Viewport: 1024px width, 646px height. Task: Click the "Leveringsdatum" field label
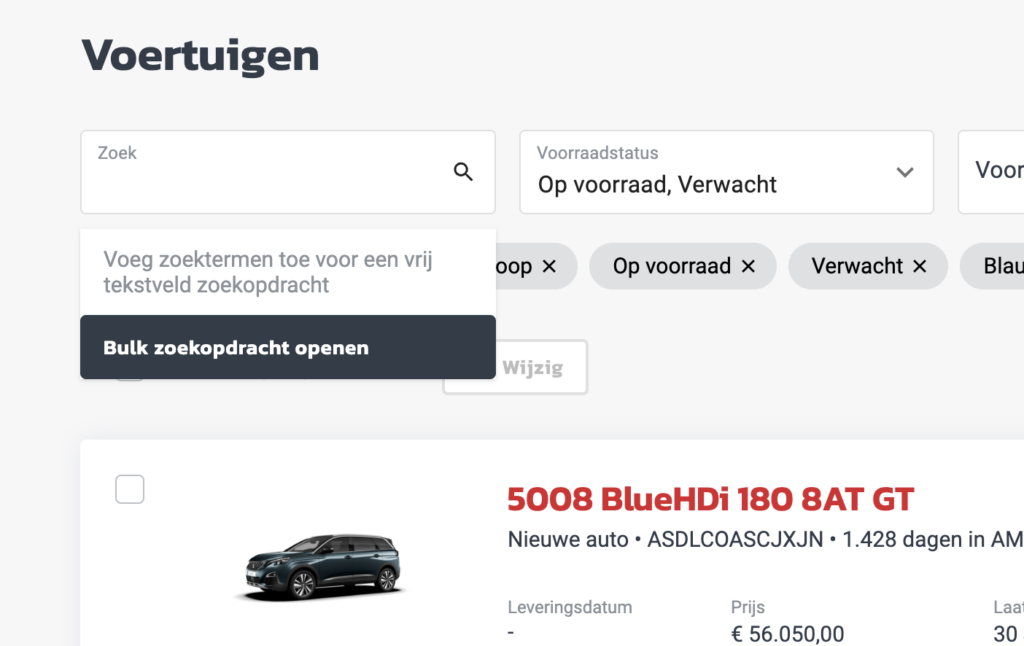tap(570, 607)
